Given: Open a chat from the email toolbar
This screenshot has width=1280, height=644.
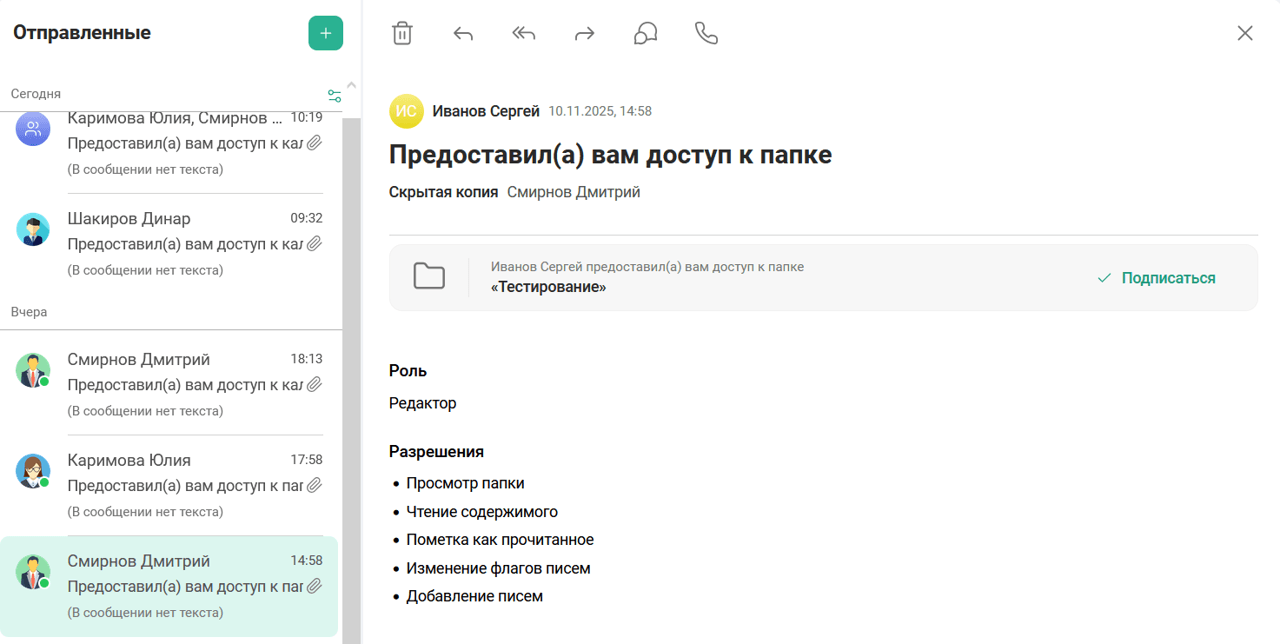Looking at the screenshot, I should tap(644, 33).
